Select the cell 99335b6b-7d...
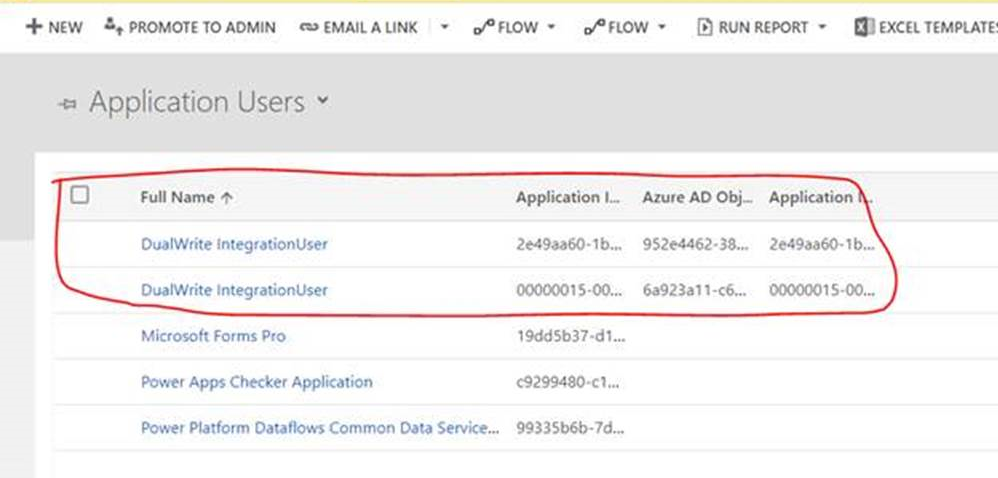This screenshot has height=478, width=998. click(x=570, y=428)
